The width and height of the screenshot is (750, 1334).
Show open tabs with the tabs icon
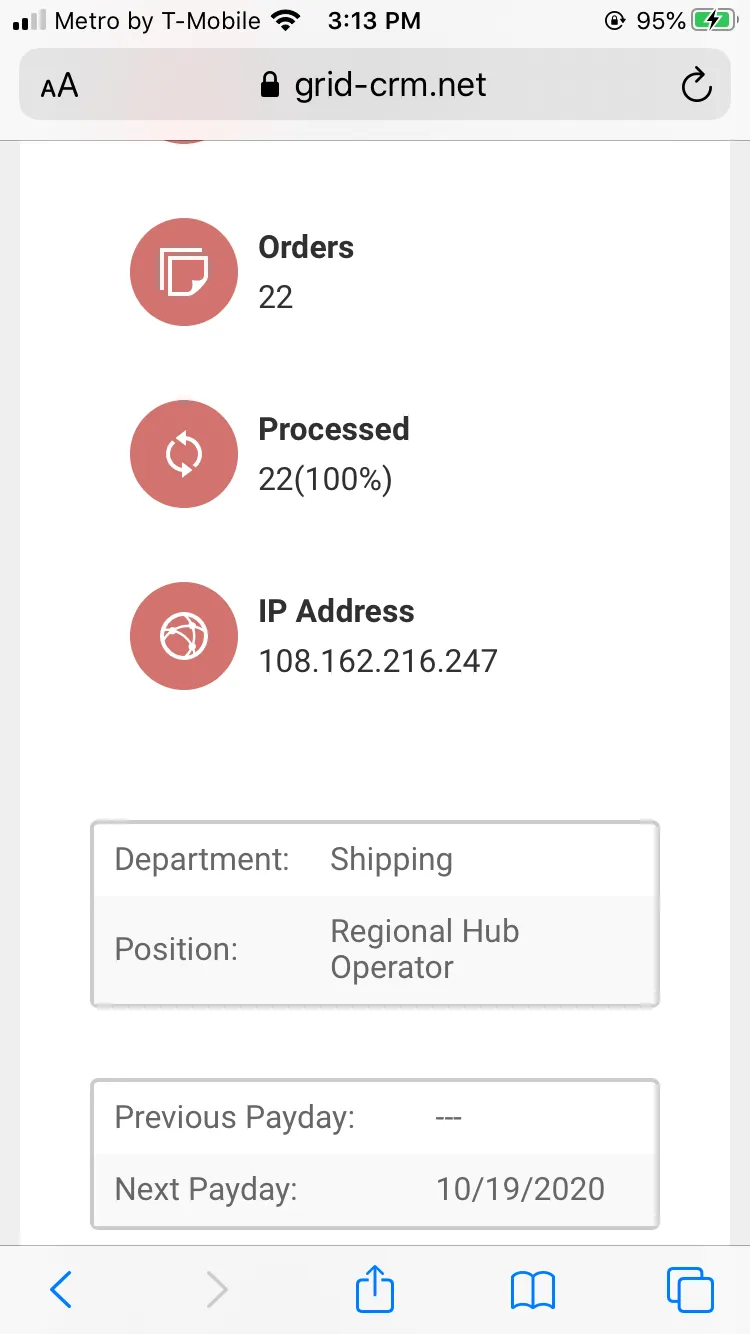coord(690,1290)
